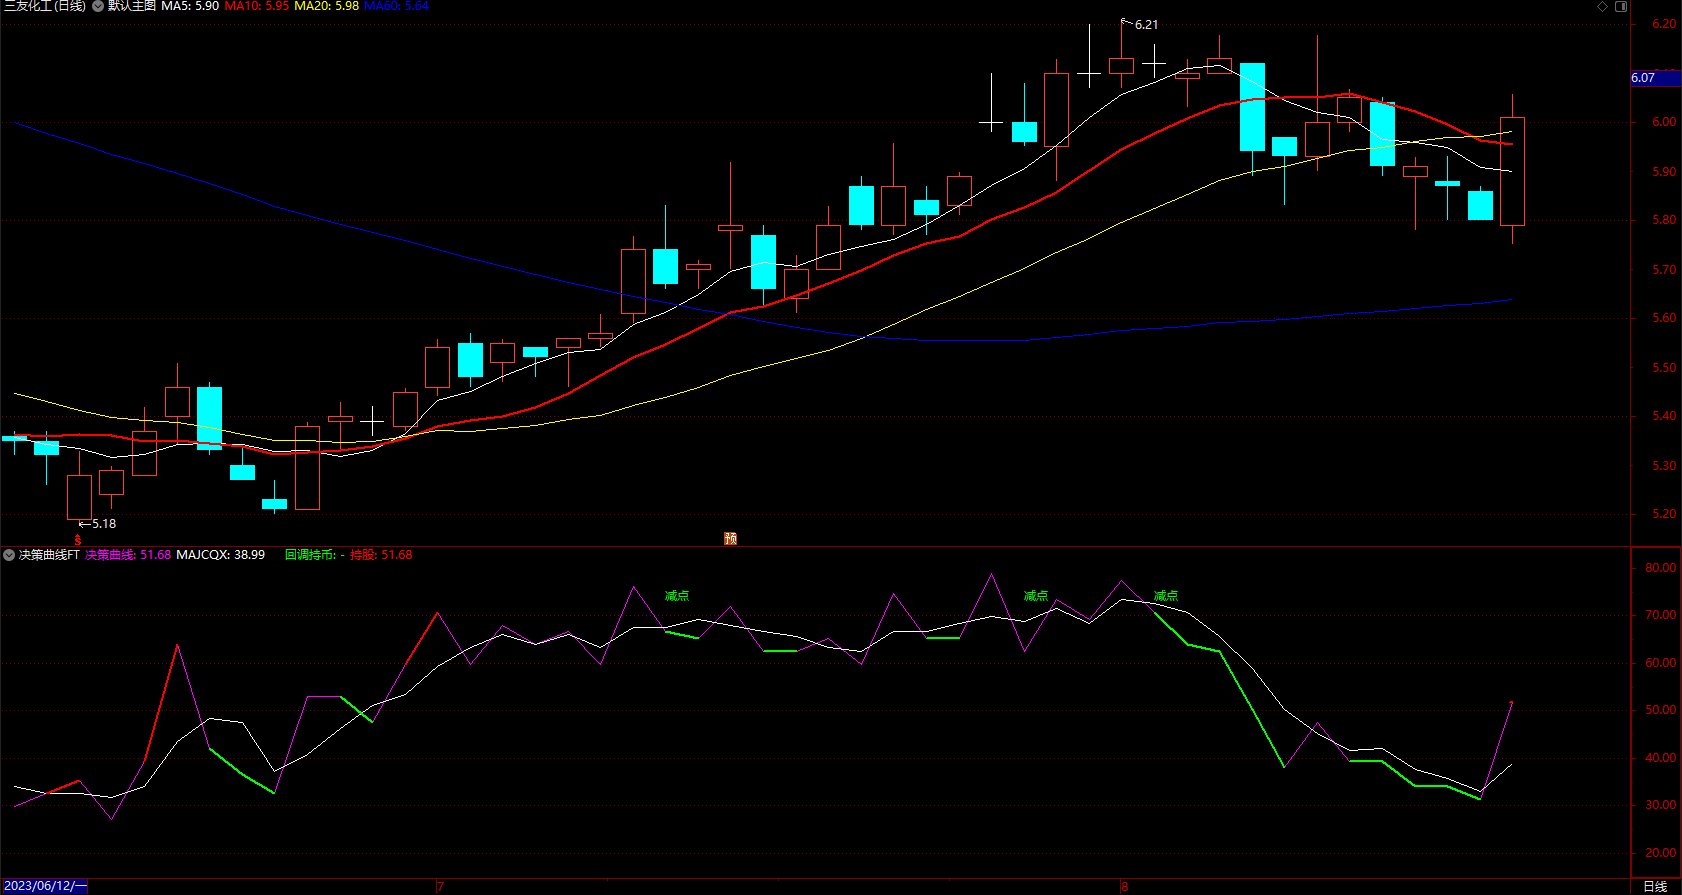Click the MAJCQX: 38.99 value
Viewport: 1682px width, 895px height.
click(220, 555)
